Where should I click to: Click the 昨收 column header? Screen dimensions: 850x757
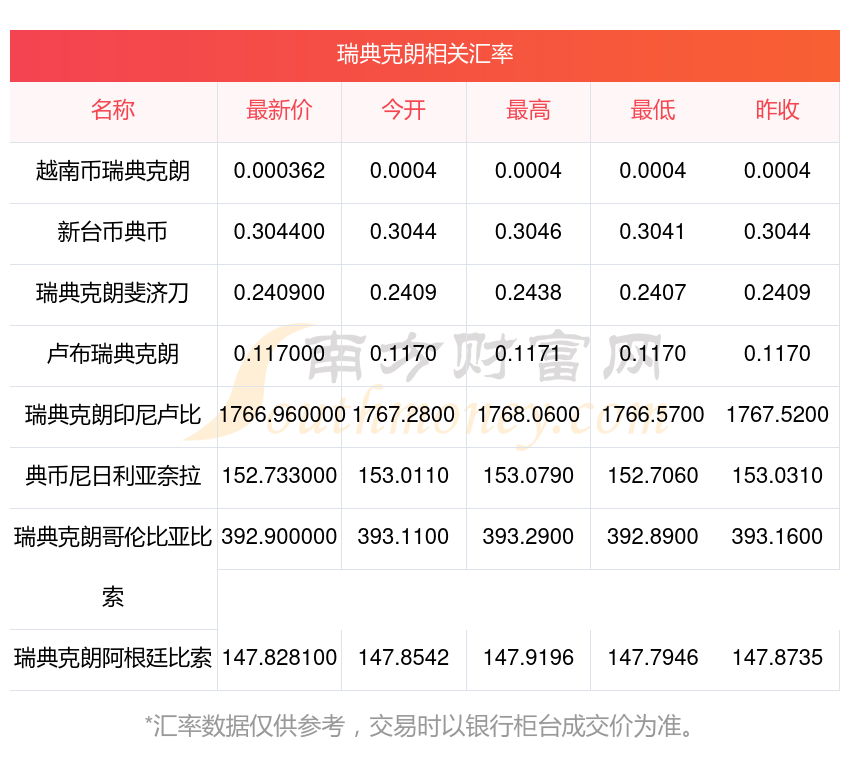tap(777, 110)
